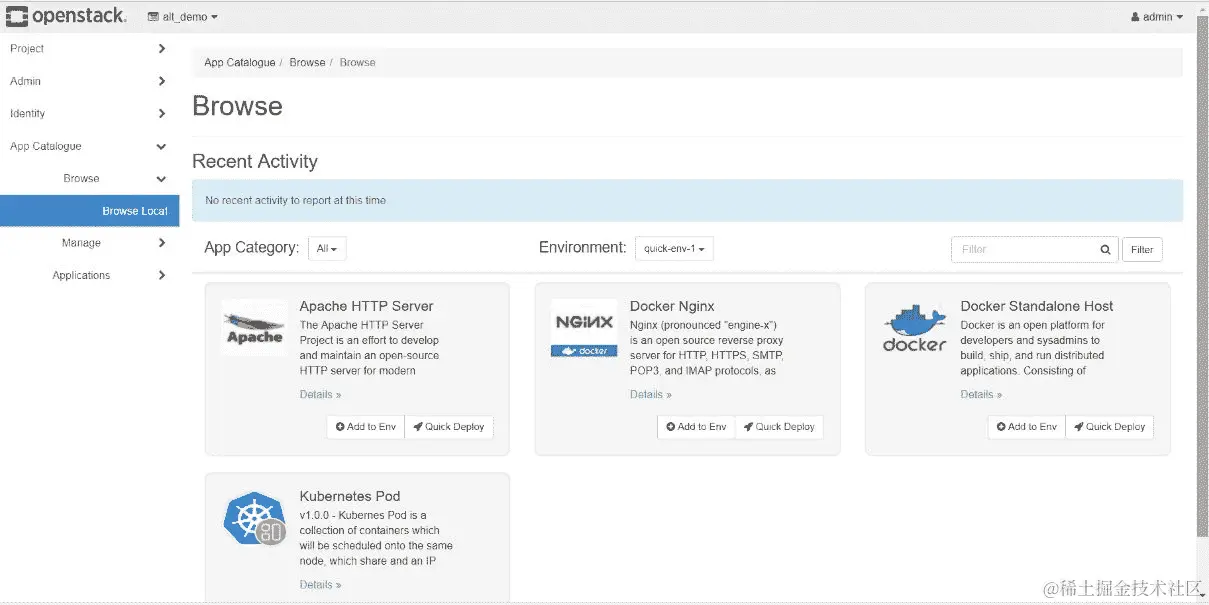Quick Deploy Apache HTTP Server

click(x=449, y=427)
